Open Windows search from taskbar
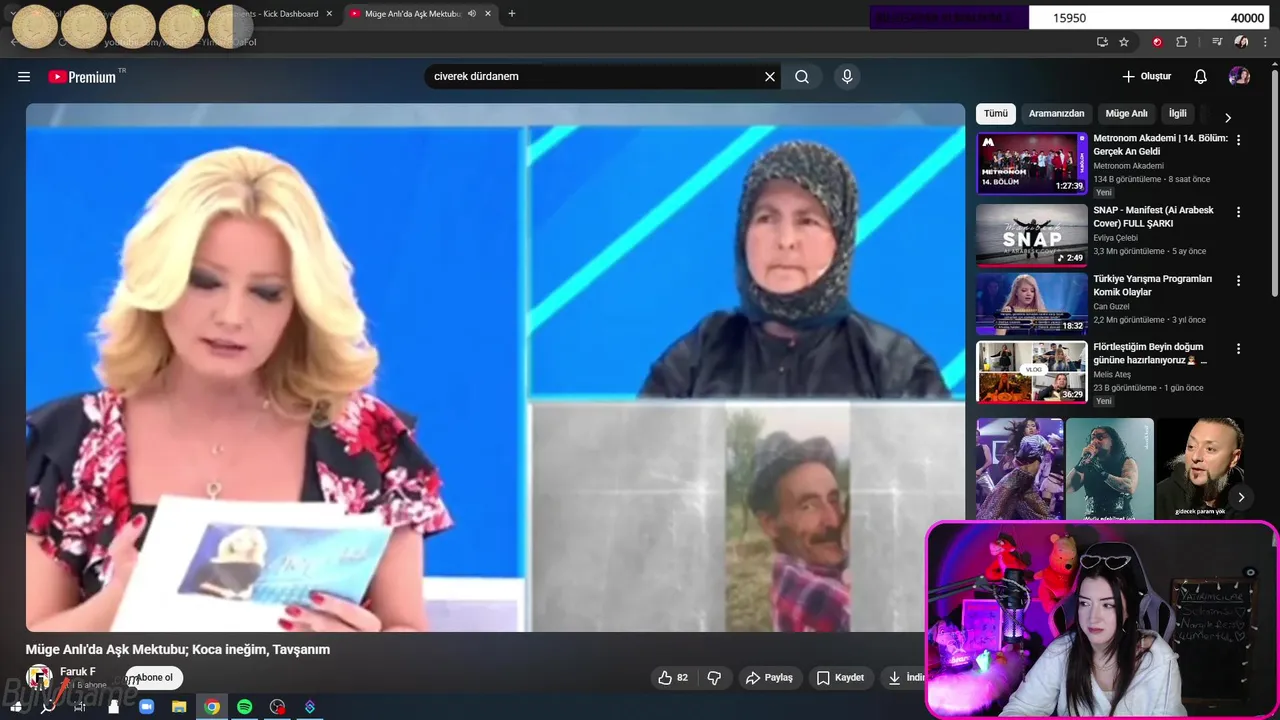The height and width of the screenshot is (720, 1280). pos(48,707)
